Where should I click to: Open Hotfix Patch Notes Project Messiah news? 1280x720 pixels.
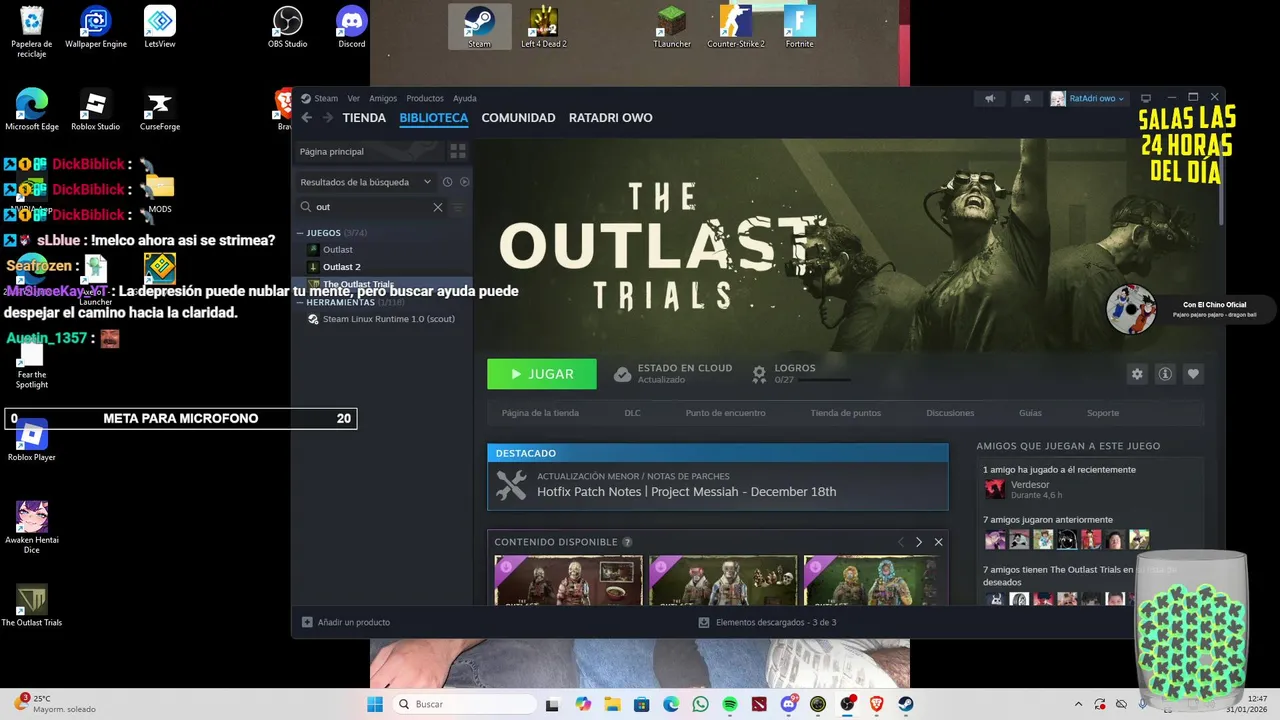click(x=717, y=486)
